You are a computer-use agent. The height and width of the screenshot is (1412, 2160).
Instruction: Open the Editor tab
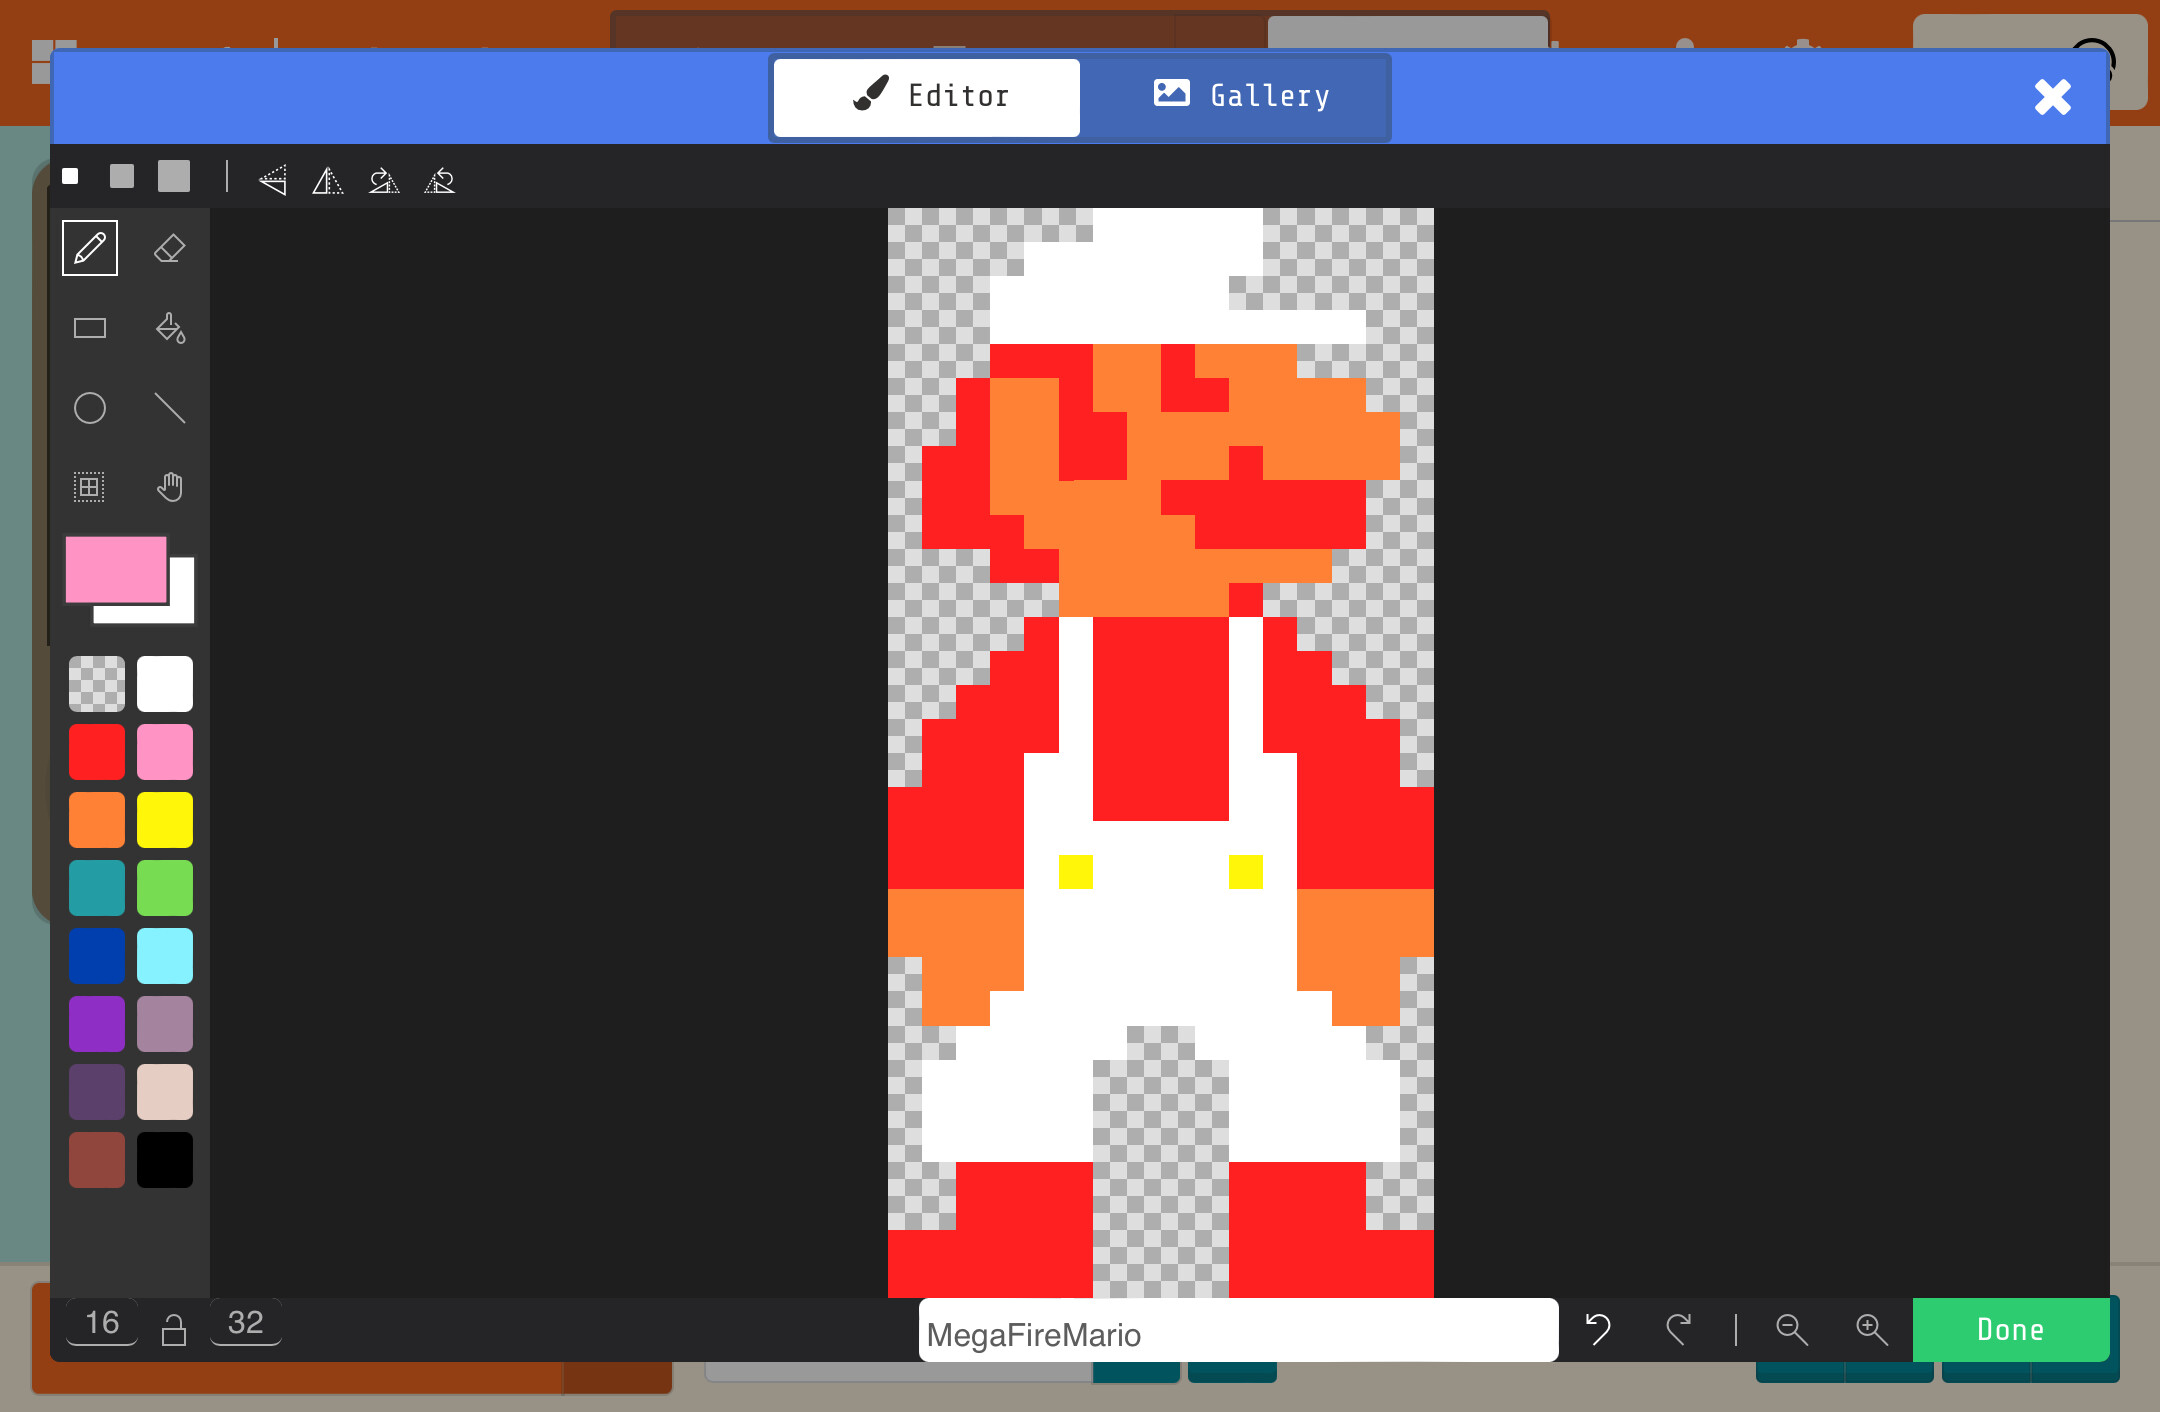pos(927,96)
